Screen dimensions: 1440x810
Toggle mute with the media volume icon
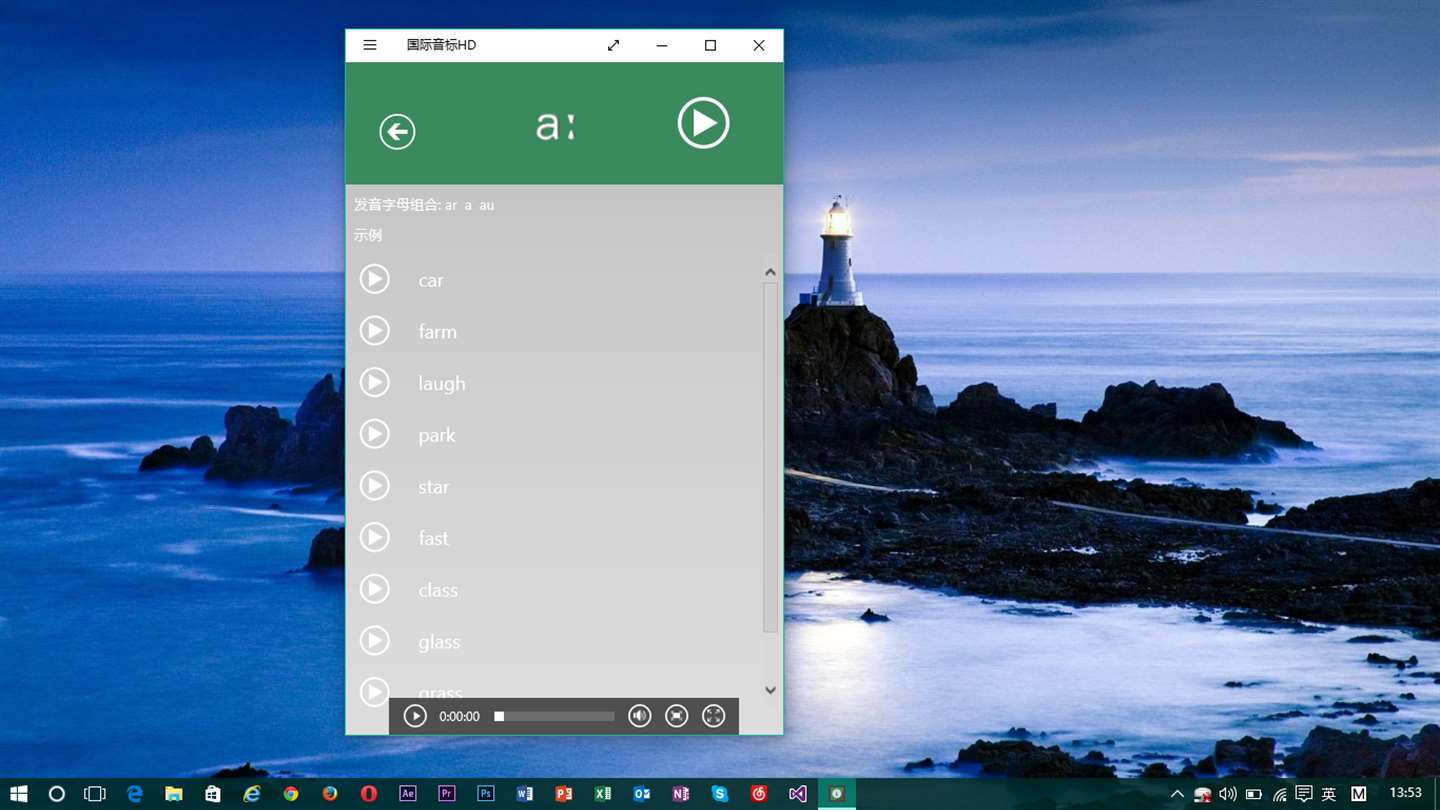640,716
